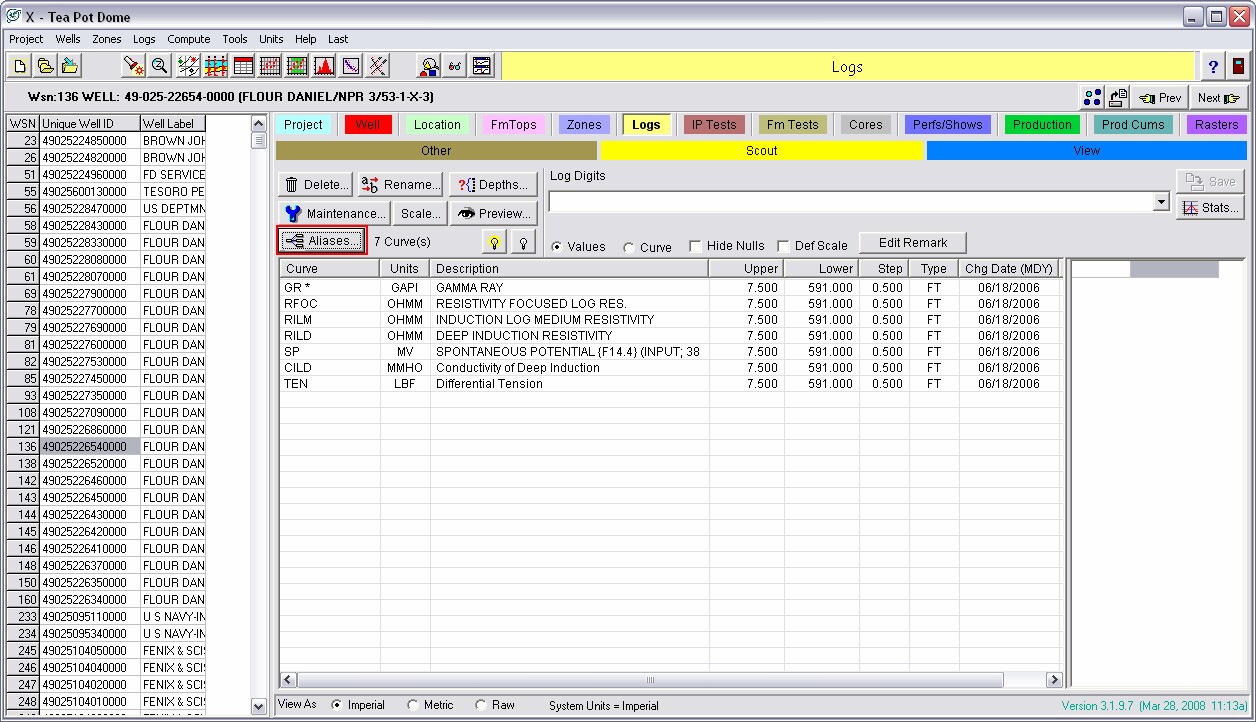The image size is (1256, 722).
Task: Click the curve table scroll right arrow
Action: coord(1054,680)
